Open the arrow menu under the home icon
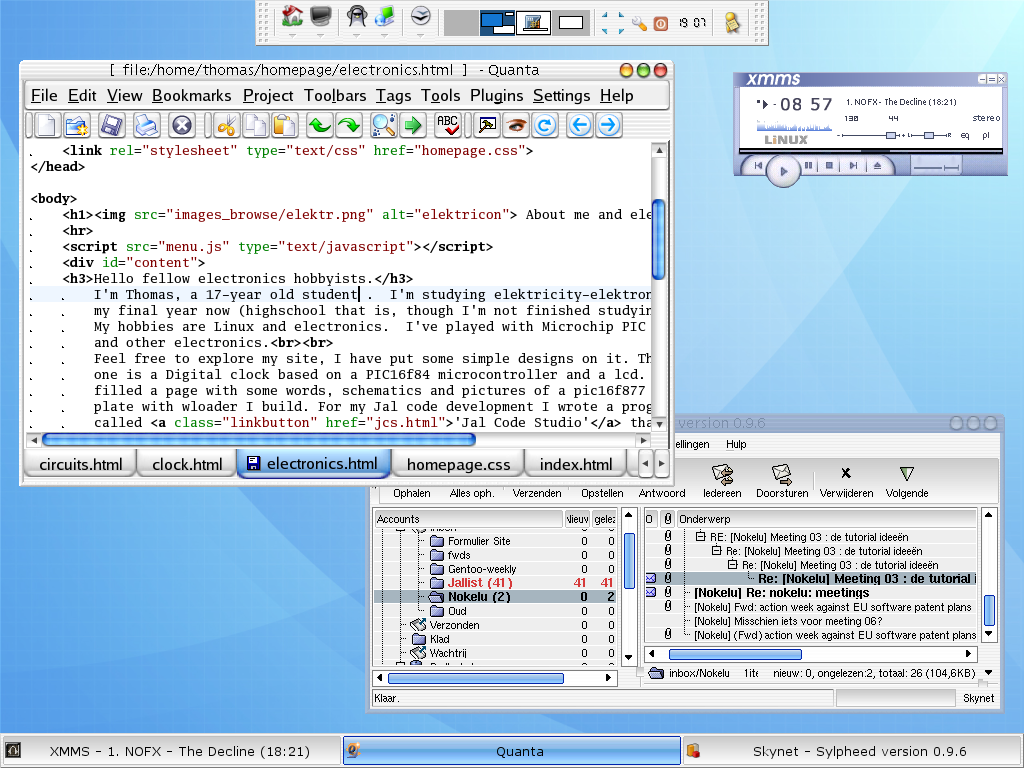This screenshot has height=768, width=1024. [292, 35]
